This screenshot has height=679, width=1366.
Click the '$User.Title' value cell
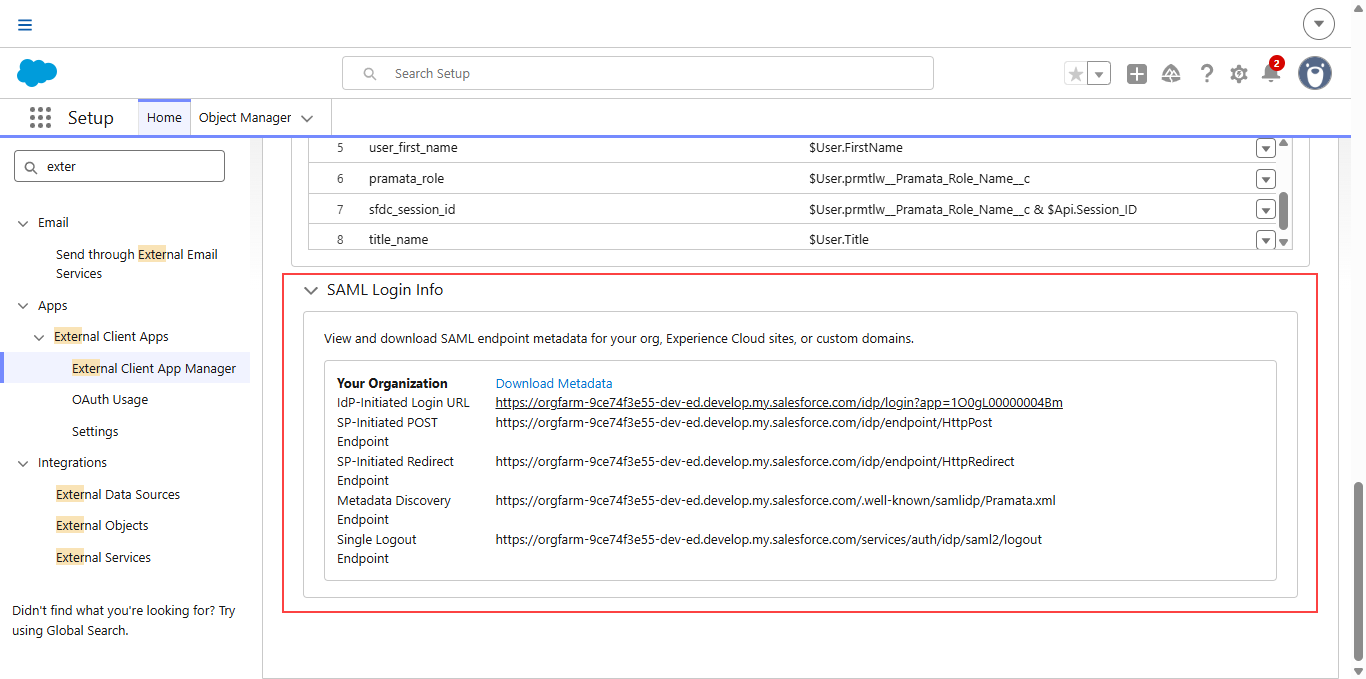839,240
